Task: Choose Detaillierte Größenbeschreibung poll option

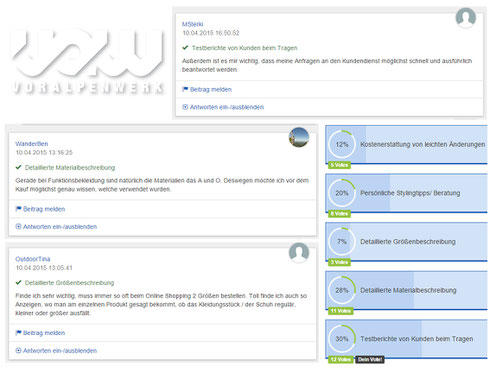Action: (x=406, y=242)
